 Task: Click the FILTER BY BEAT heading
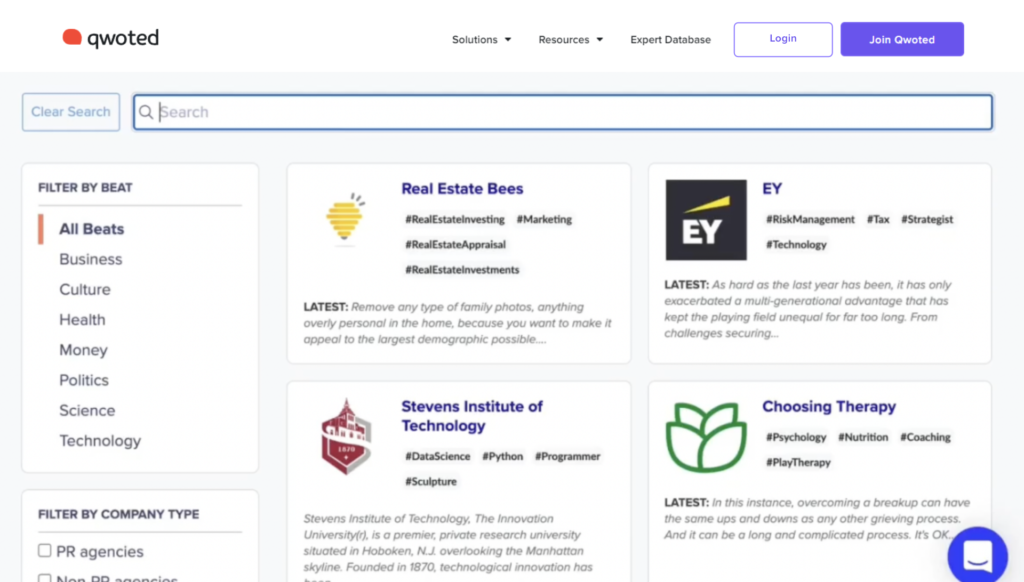pyautogui.click(x=85, y=188)
